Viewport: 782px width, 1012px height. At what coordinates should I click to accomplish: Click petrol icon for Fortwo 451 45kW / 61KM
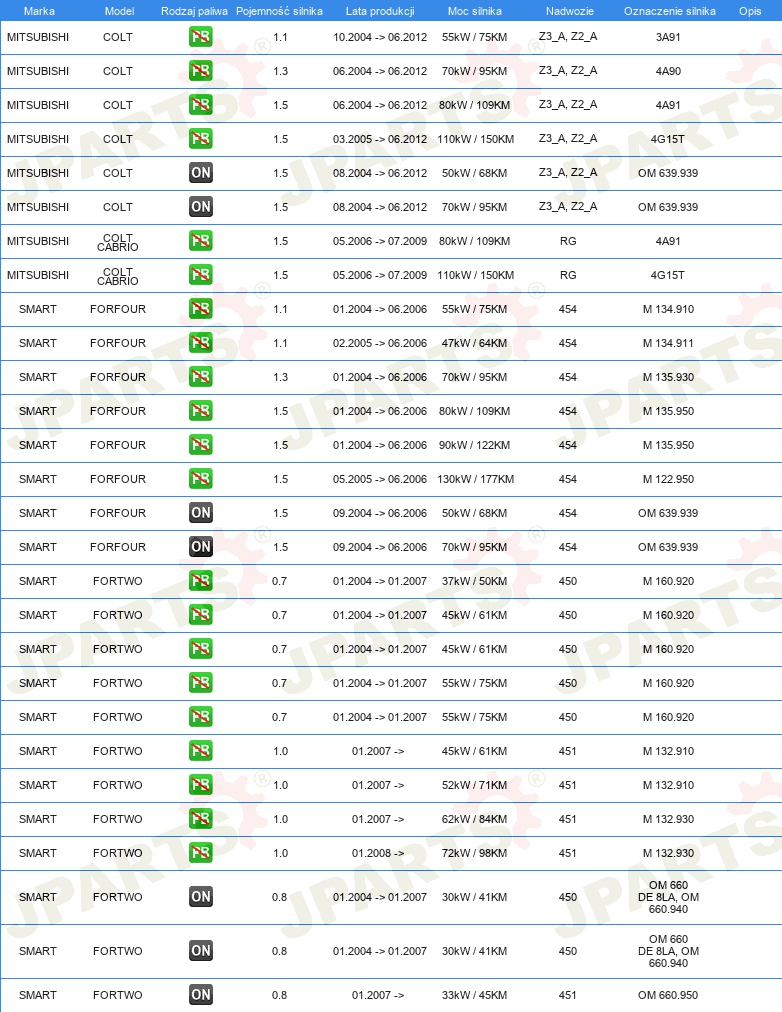click(201, 751)
